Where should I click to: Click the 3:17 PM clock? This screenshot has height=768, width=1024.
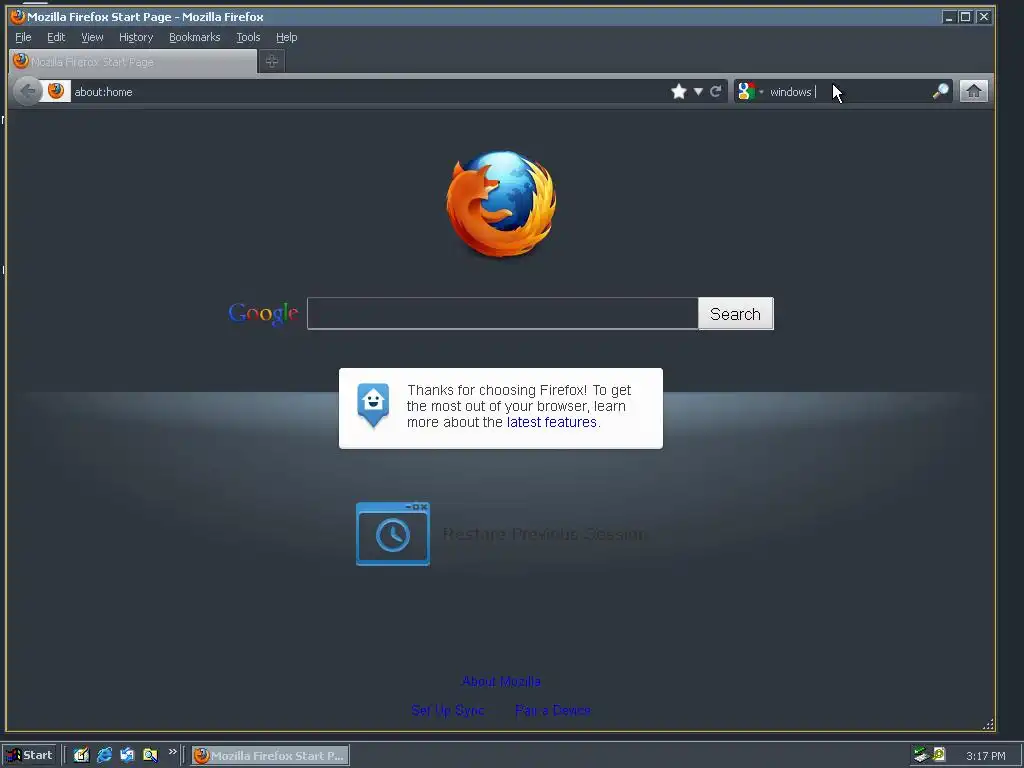[985, 756]
